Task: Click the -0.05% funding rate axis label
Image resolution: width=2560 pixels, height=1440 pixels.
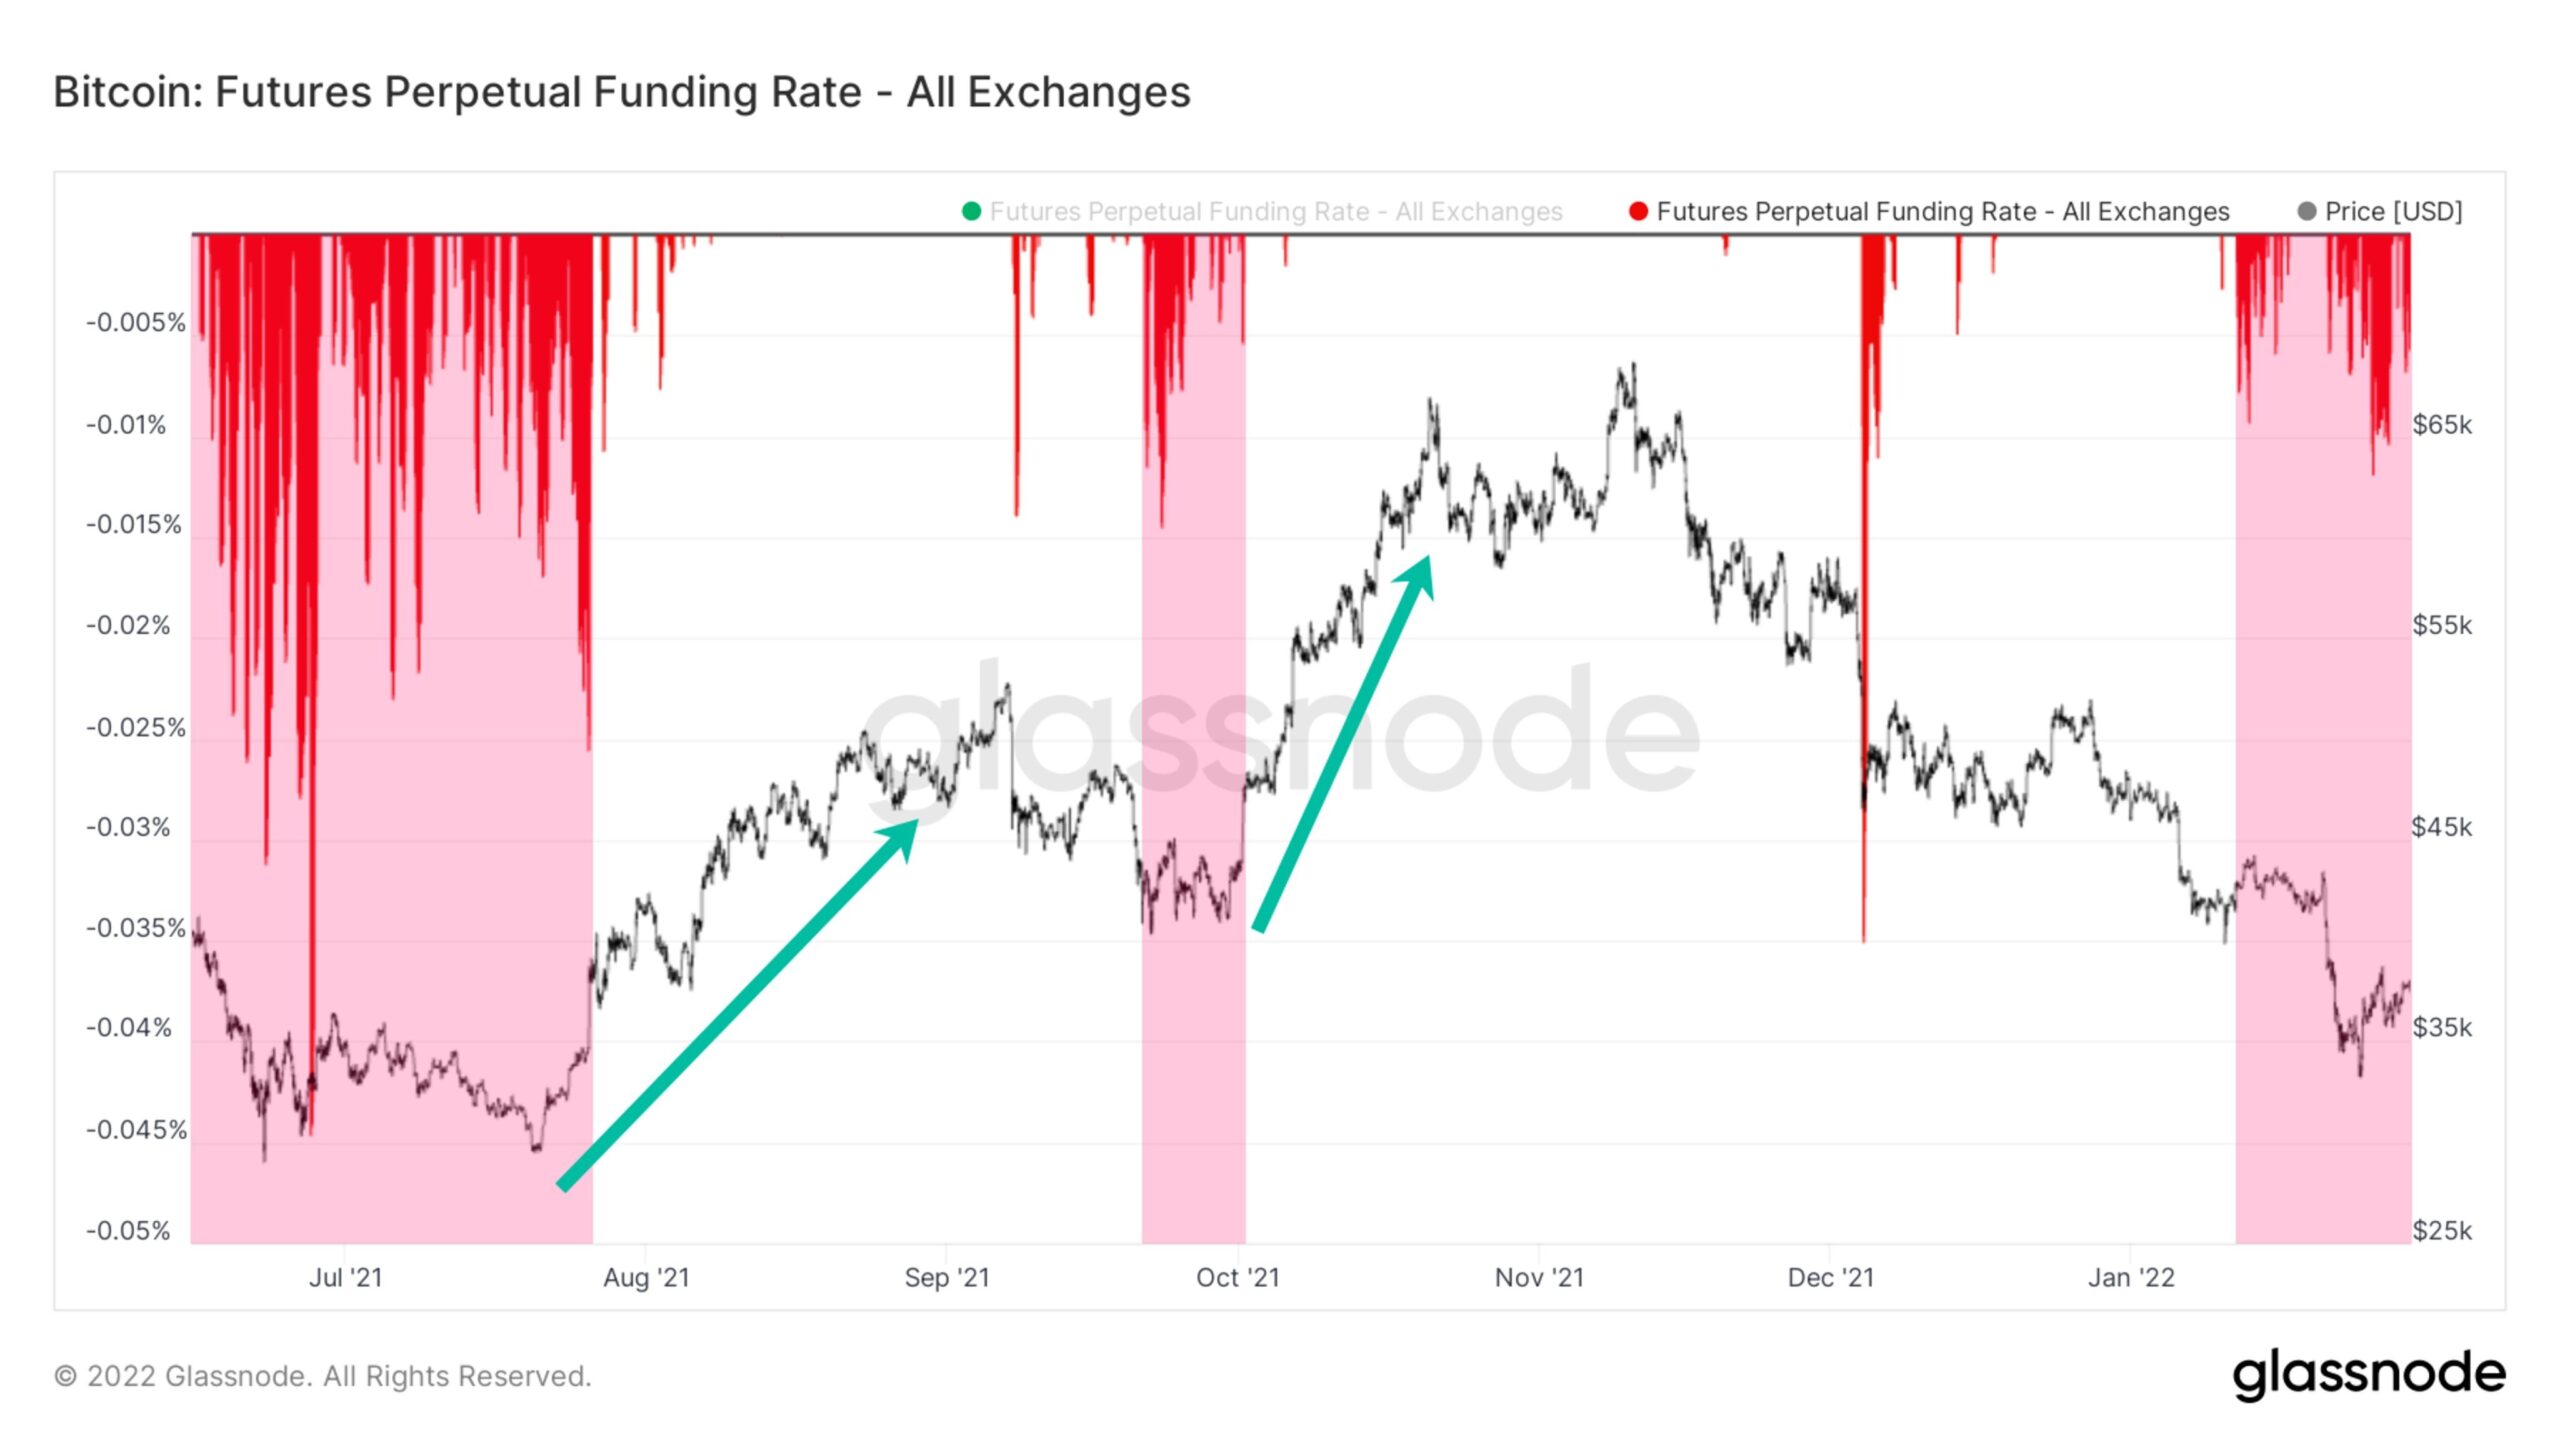Action: point(128,1230)
